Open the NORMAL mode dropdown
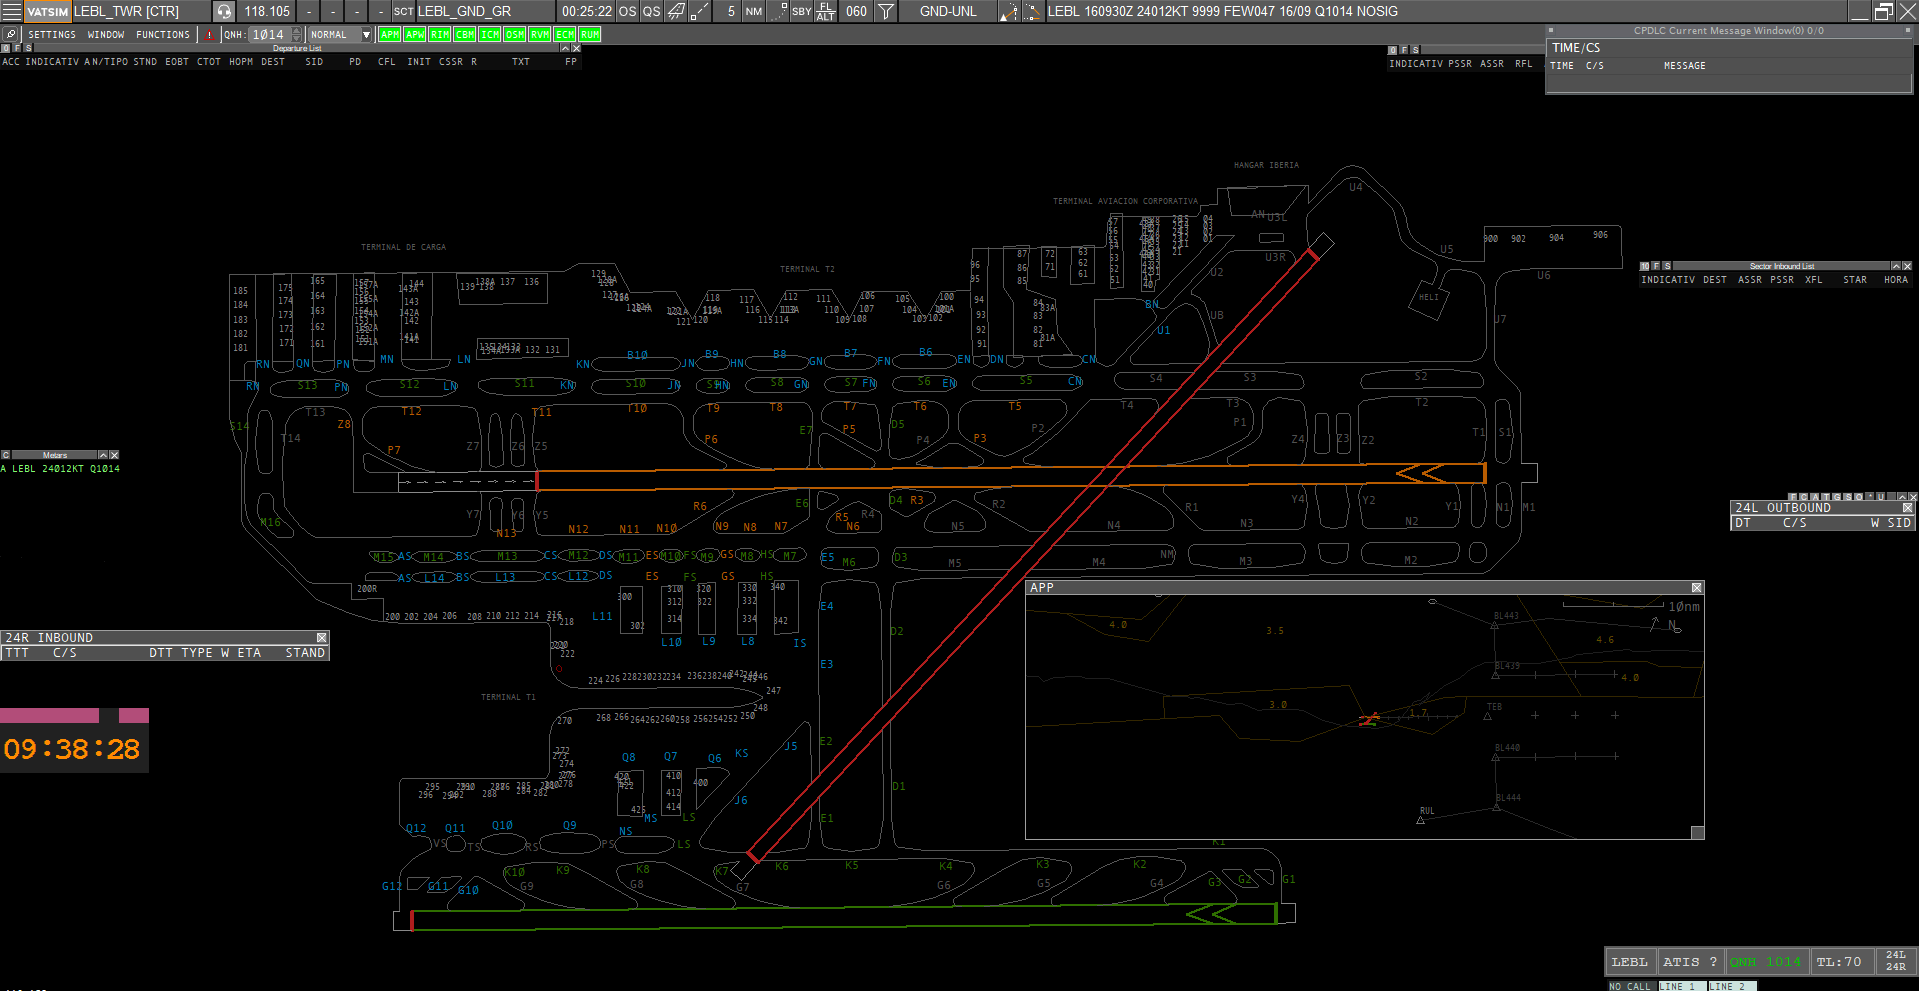Image resolution: width=1919 pixels, height=991 pixels. (x=366, y=34)
